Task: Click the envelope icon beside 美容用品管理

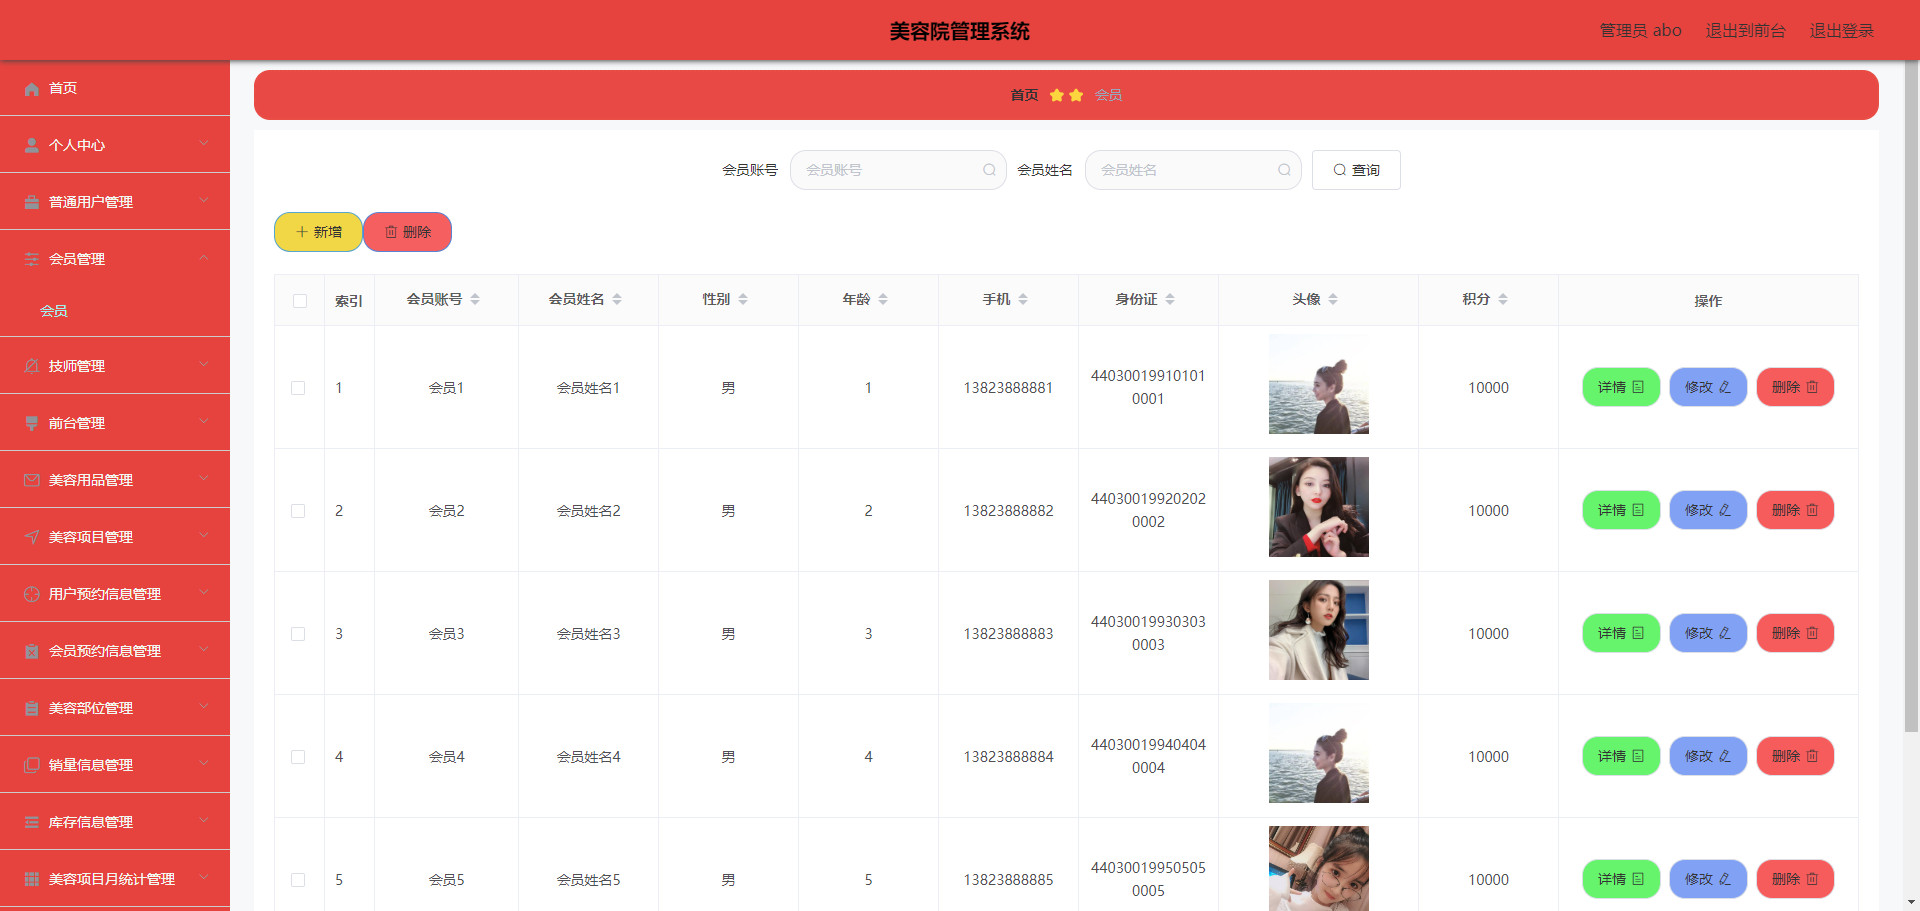Action: click(32, 480)
